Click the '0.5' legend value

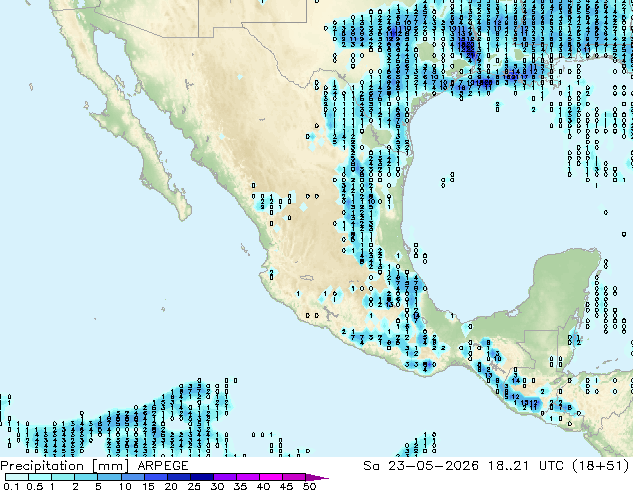[35, 486]
